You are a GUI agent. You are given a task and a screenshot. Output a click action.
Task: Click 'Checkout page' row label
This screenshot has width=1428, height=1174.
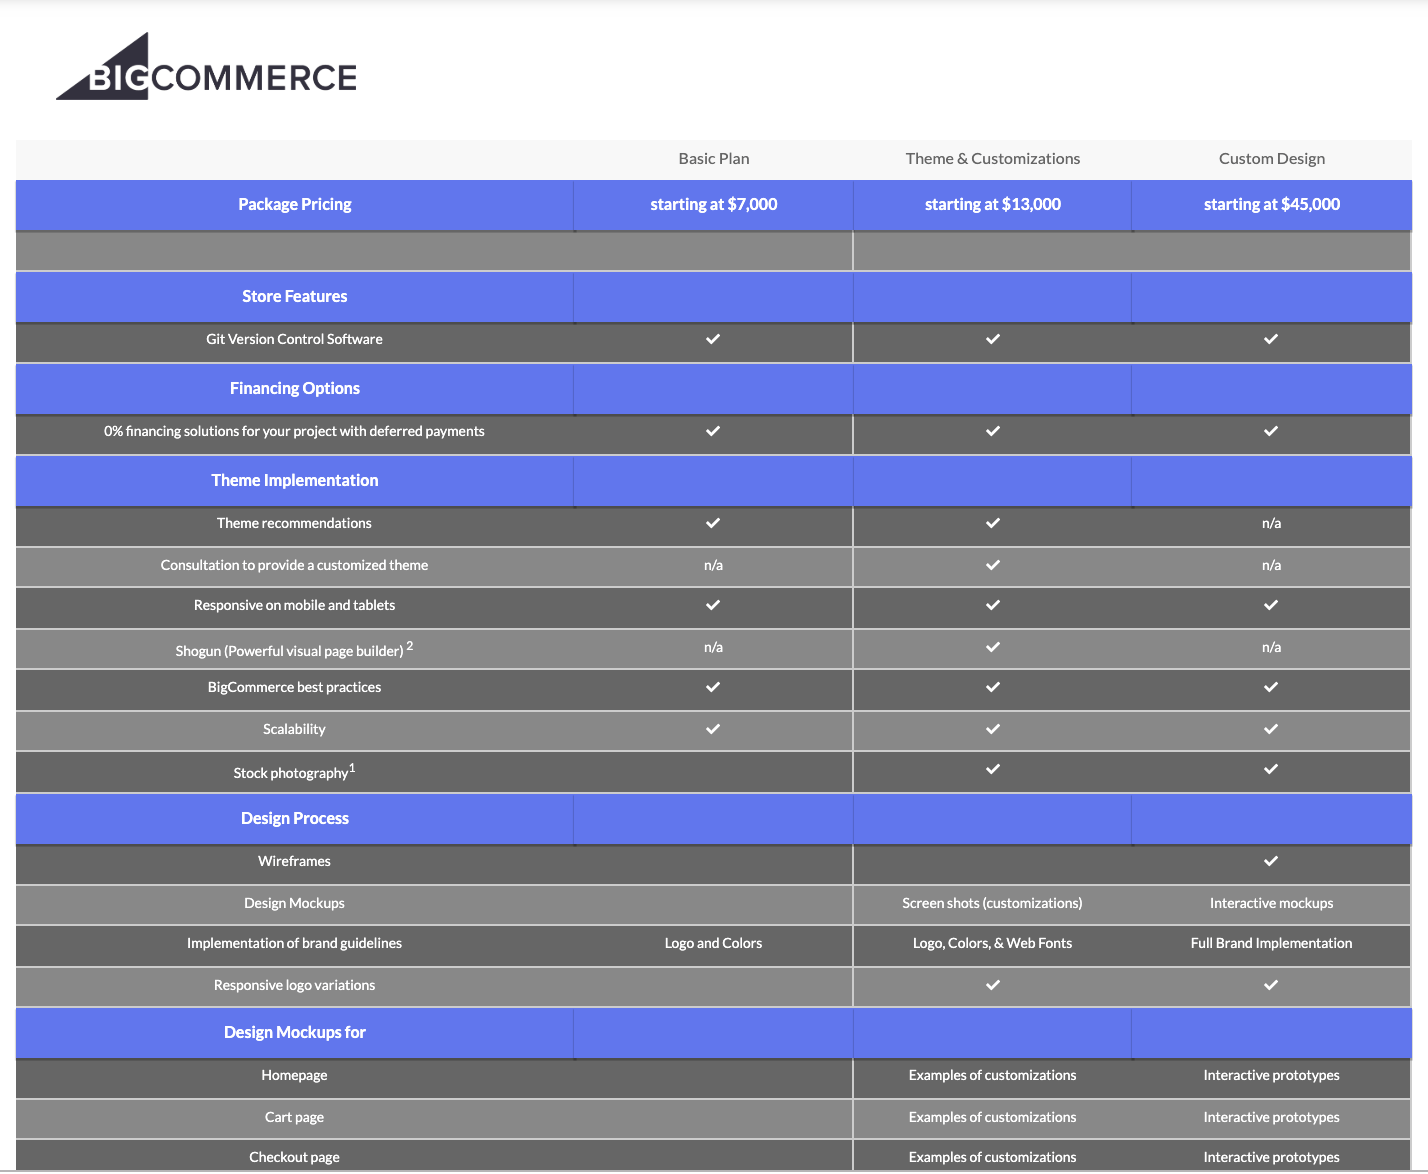(x=295, y=1157)
